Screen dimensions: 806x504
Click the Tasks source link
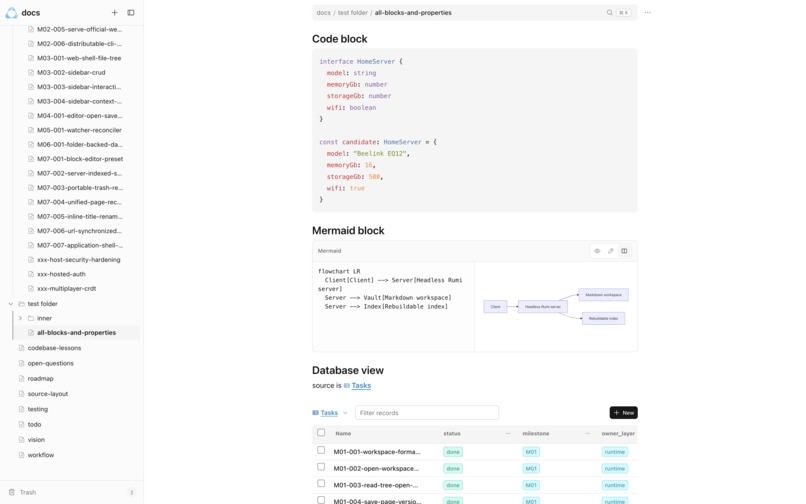361,386
